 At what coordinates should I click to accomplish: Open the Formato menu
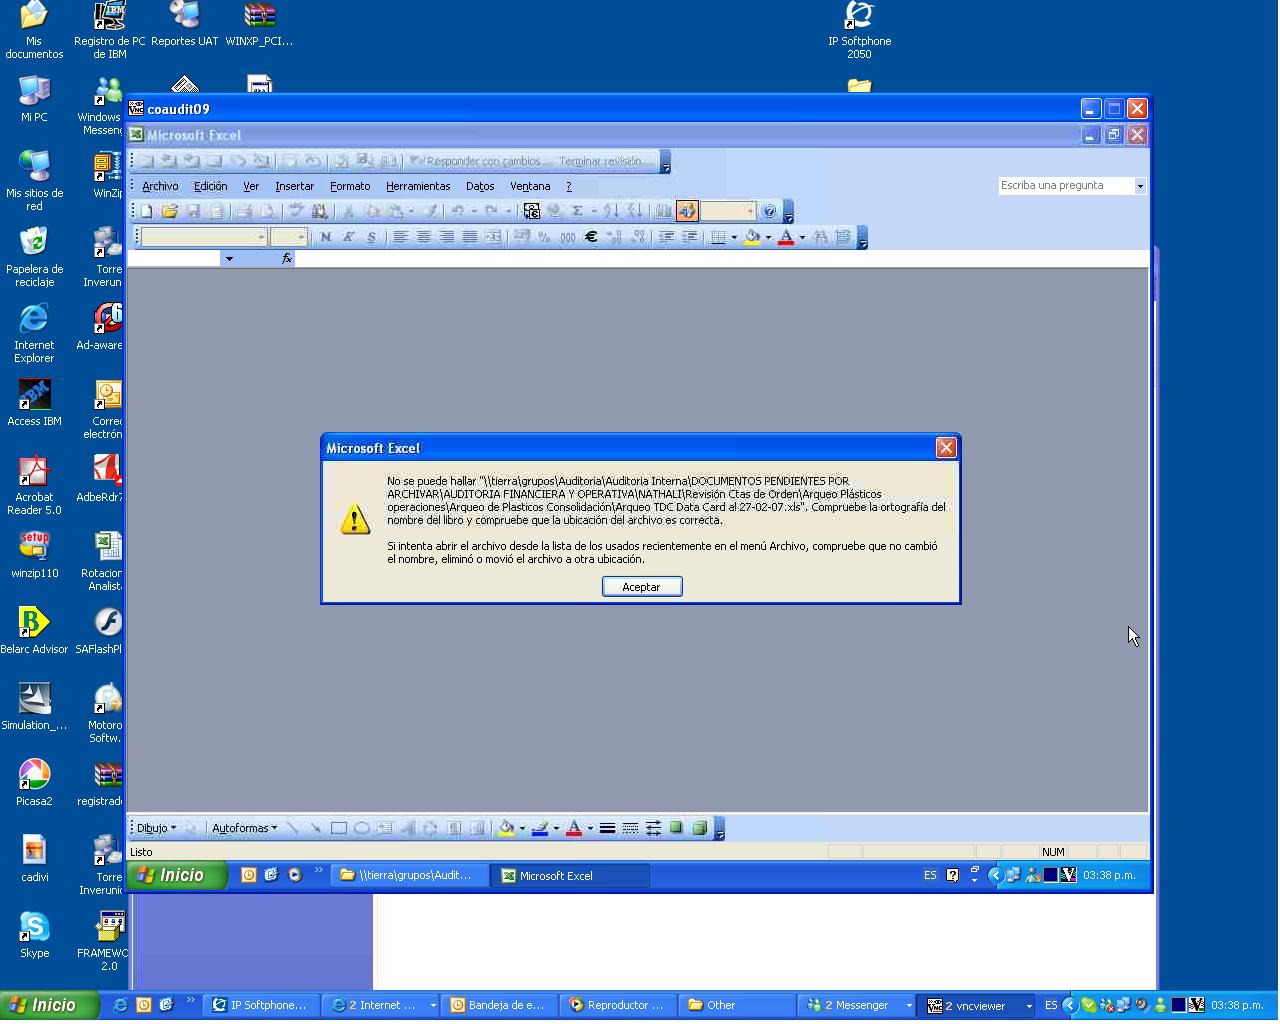pos(350,186)
